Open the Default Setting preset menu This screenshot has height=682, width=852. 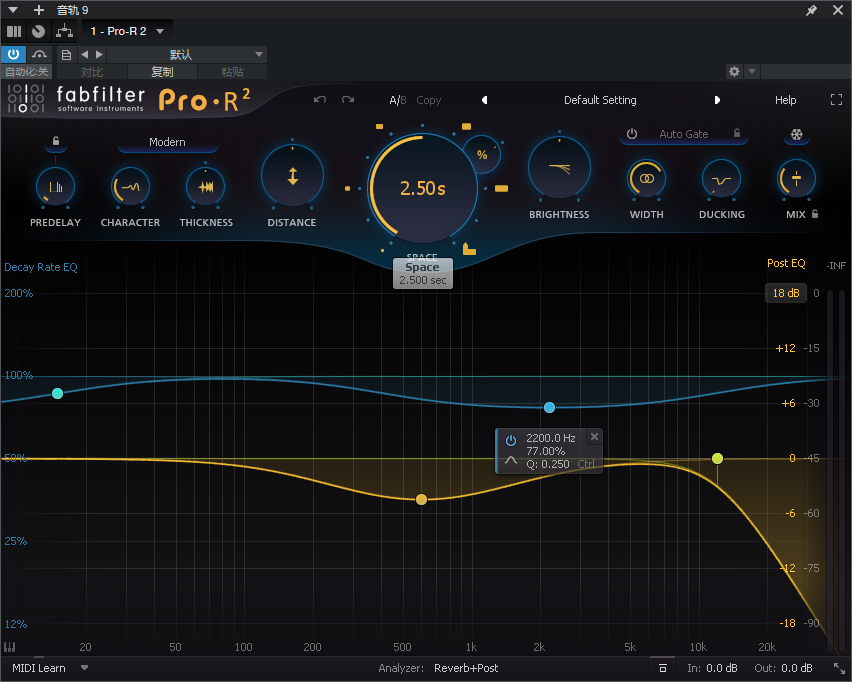pos(600,100)
